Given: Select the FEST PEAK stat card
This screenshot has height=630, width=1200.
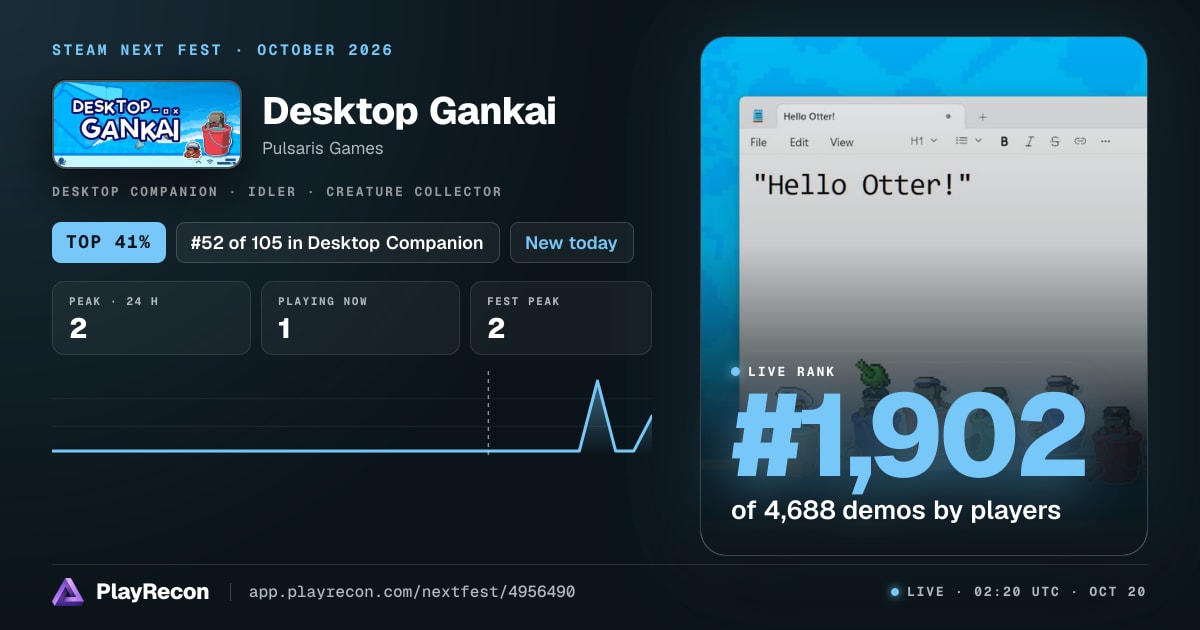Looking at the screenshot, I should click(561, 318).
